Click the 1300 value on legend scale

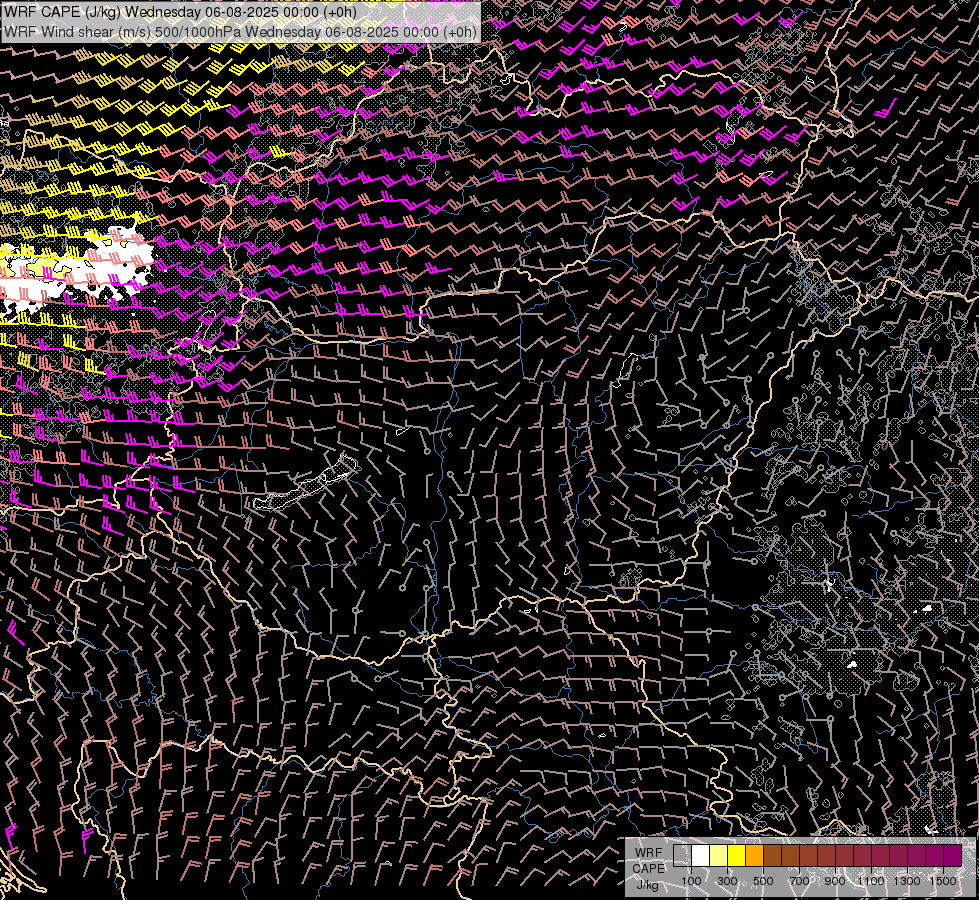907,881
